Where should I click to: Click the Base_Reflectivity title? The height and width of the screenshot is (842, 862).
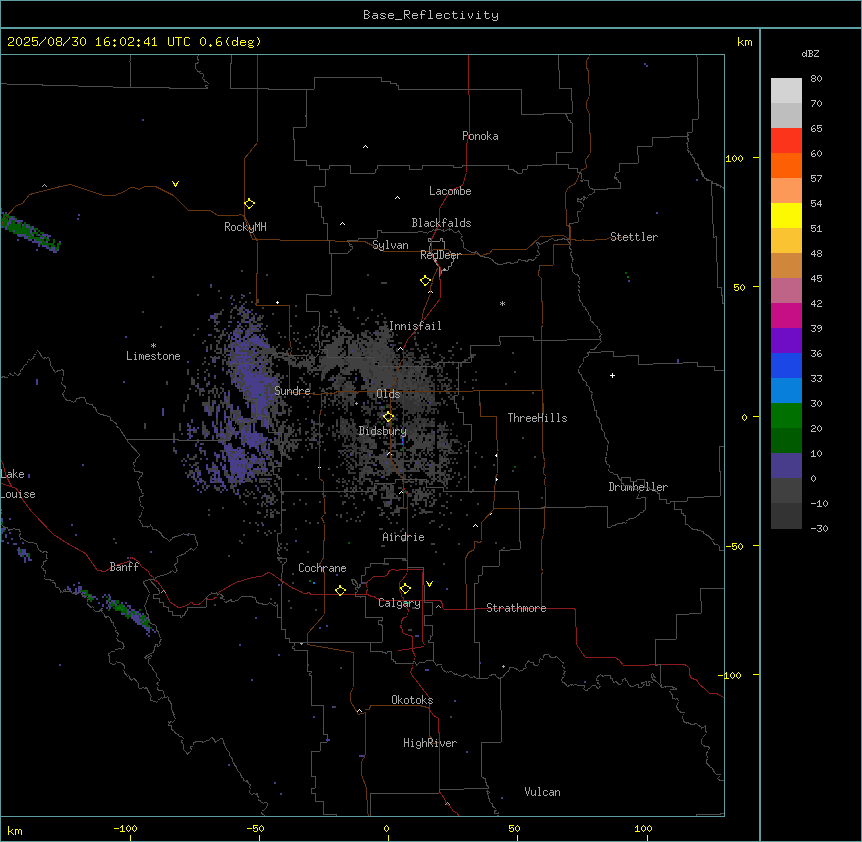coord(431,15)
